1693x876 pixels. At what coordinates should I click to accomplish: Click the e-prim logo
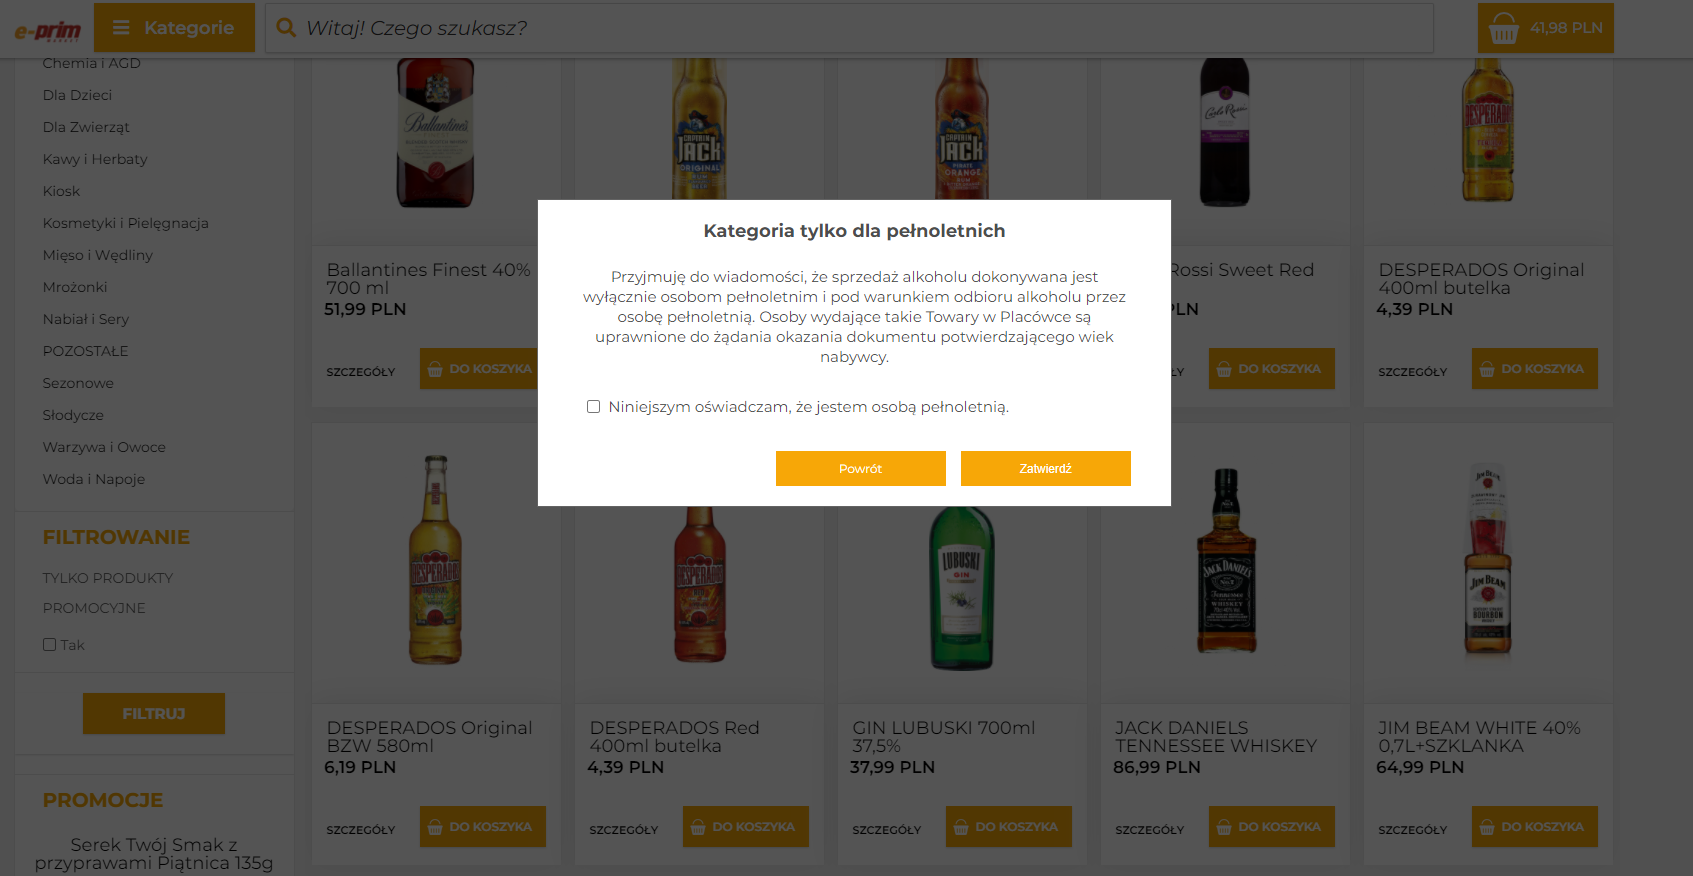tap(47, 30)
